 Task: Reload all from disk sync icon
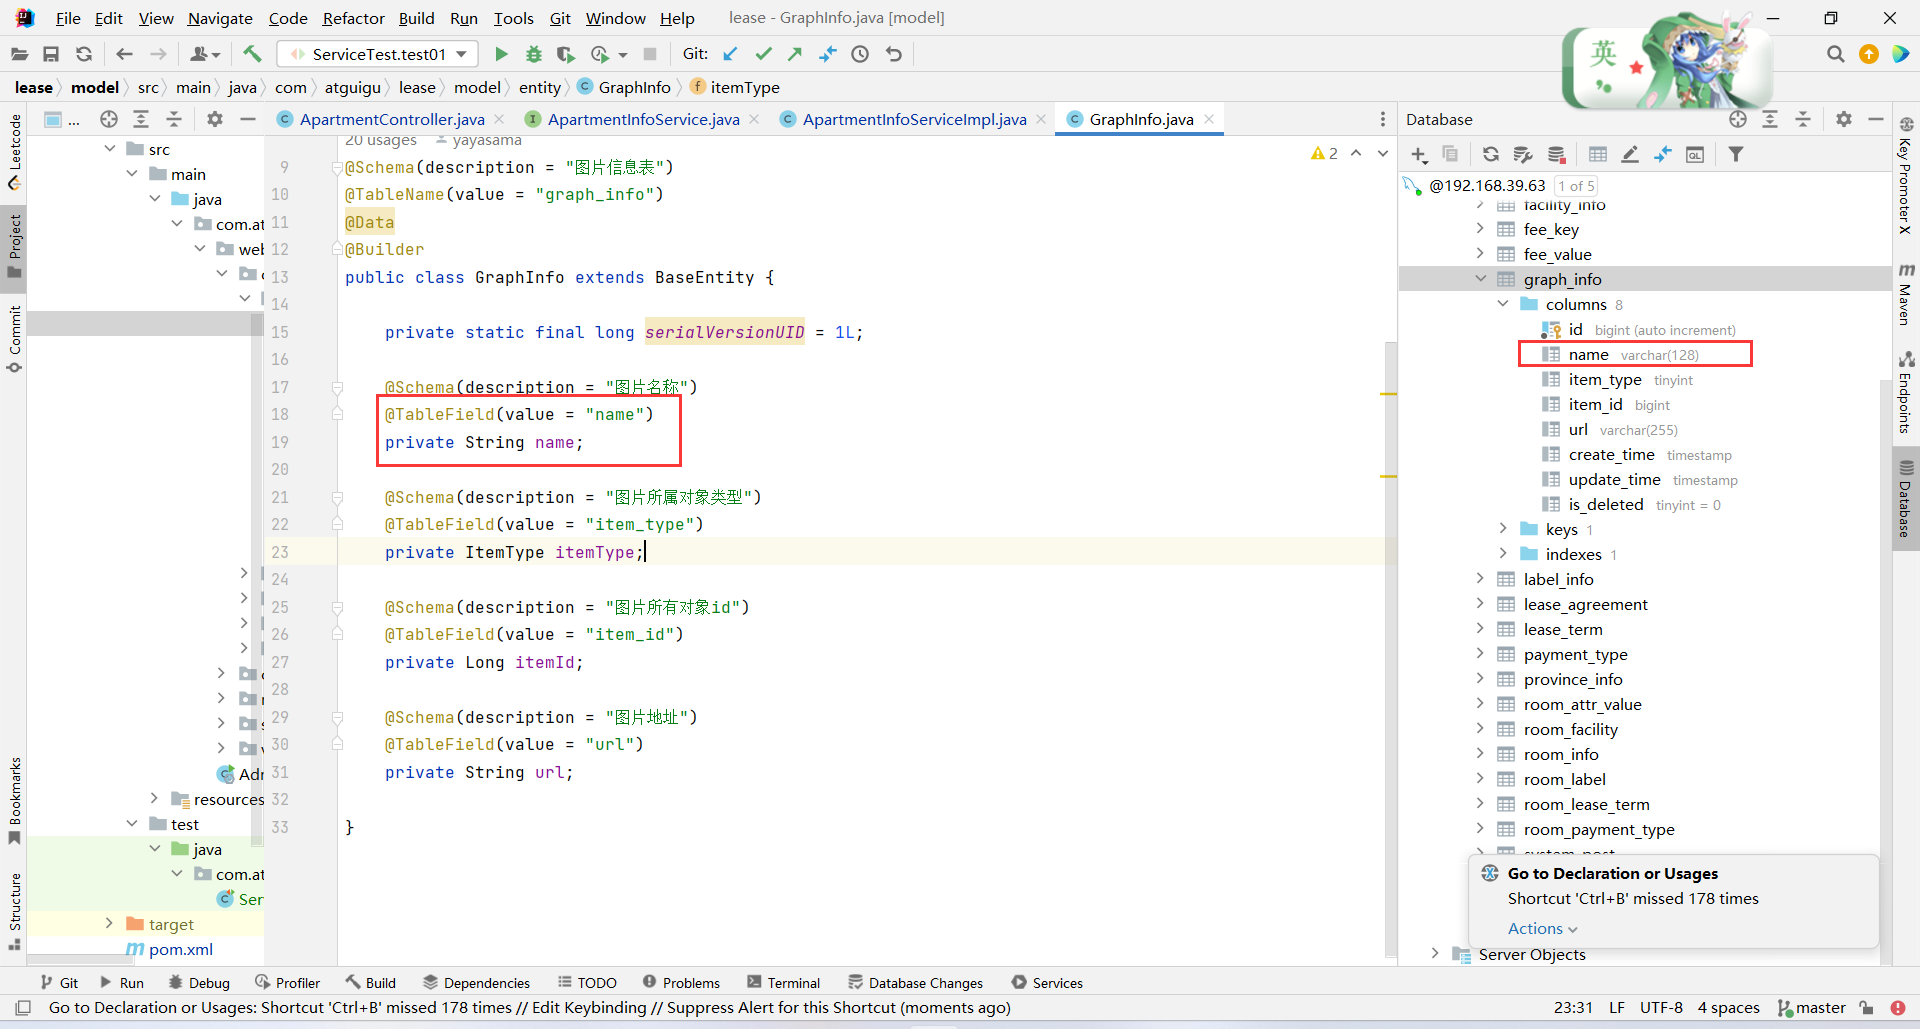tap(84, 54)
